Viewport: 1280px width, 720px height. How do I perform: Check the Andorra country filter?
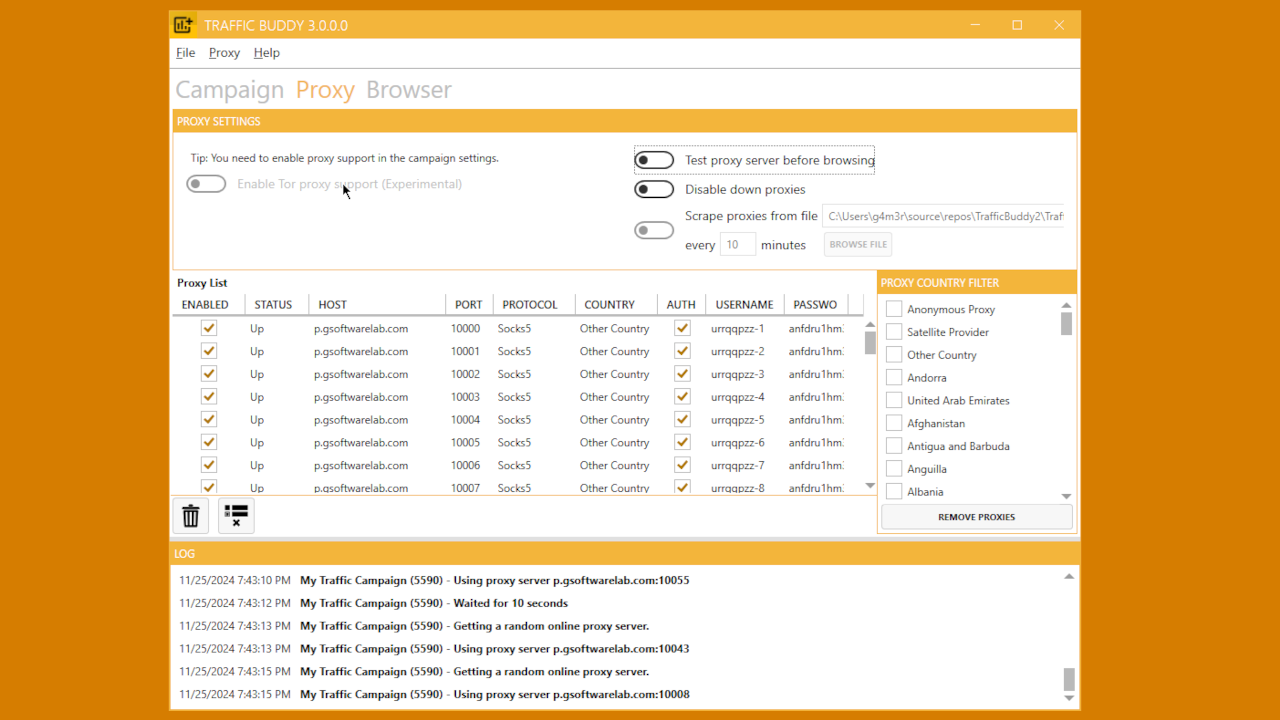pyautogui.click(x=893, y=377)
